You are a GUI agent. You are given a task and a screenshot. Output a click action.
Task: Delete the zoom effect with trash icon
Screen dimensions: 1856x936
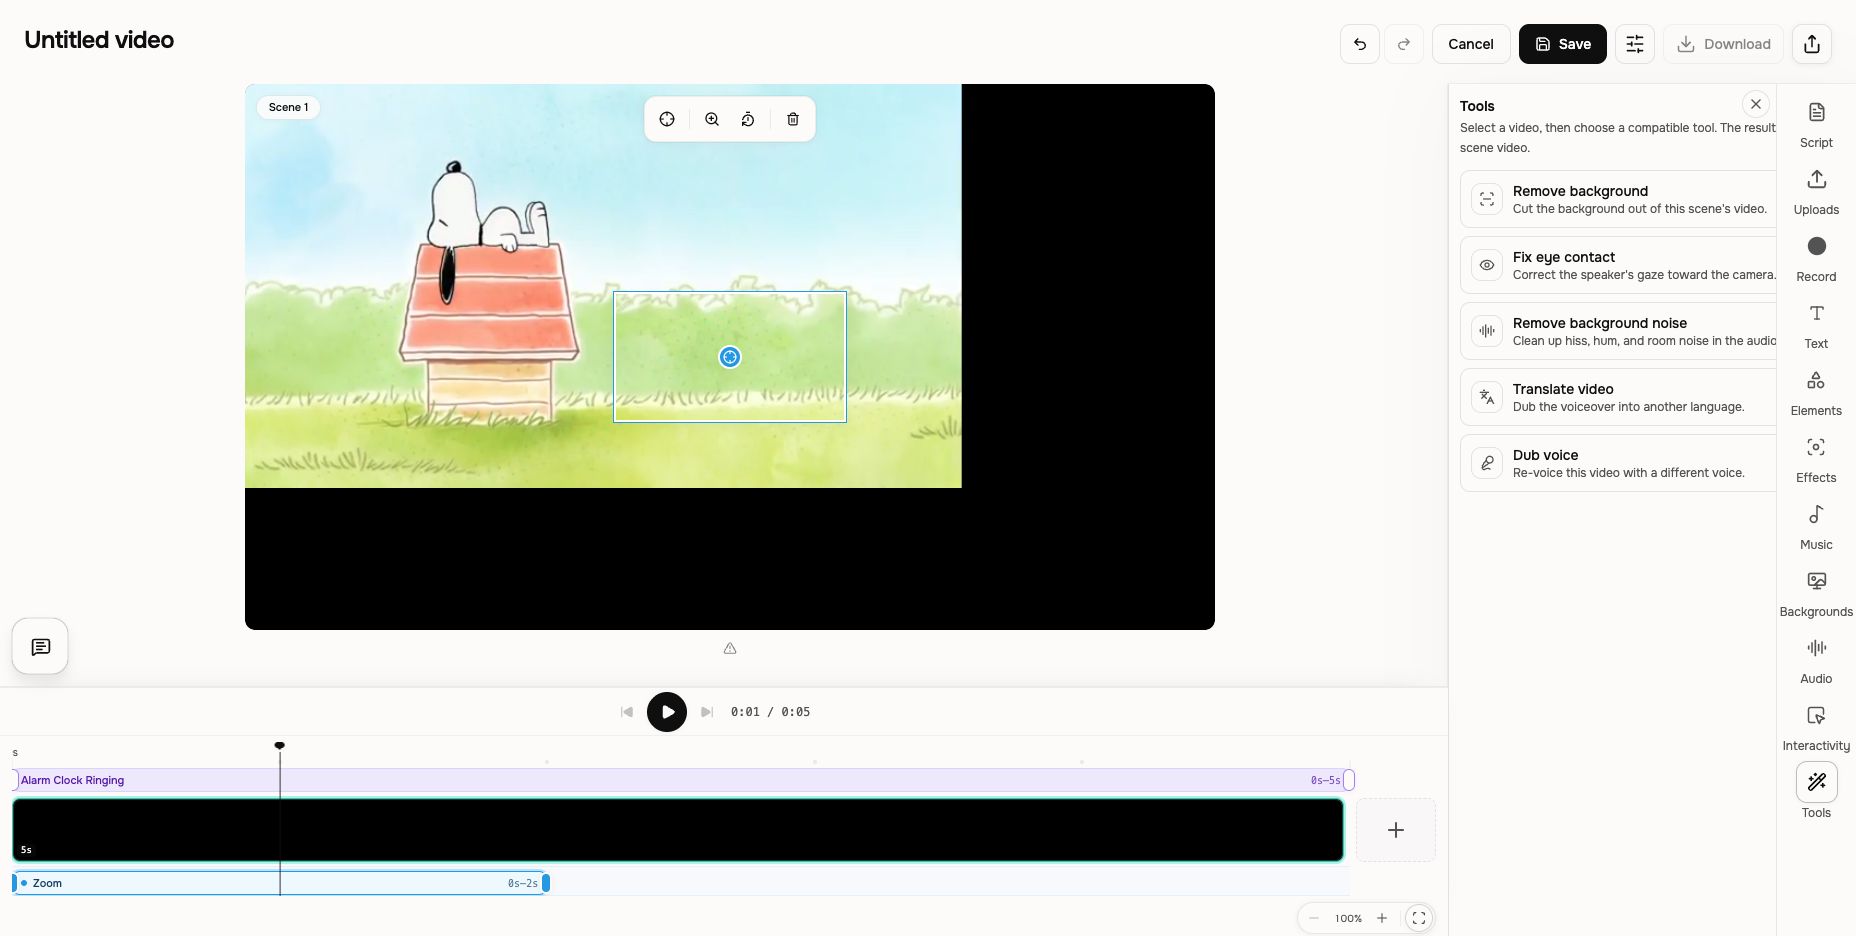pyautogui.click(x=793, y=119)
